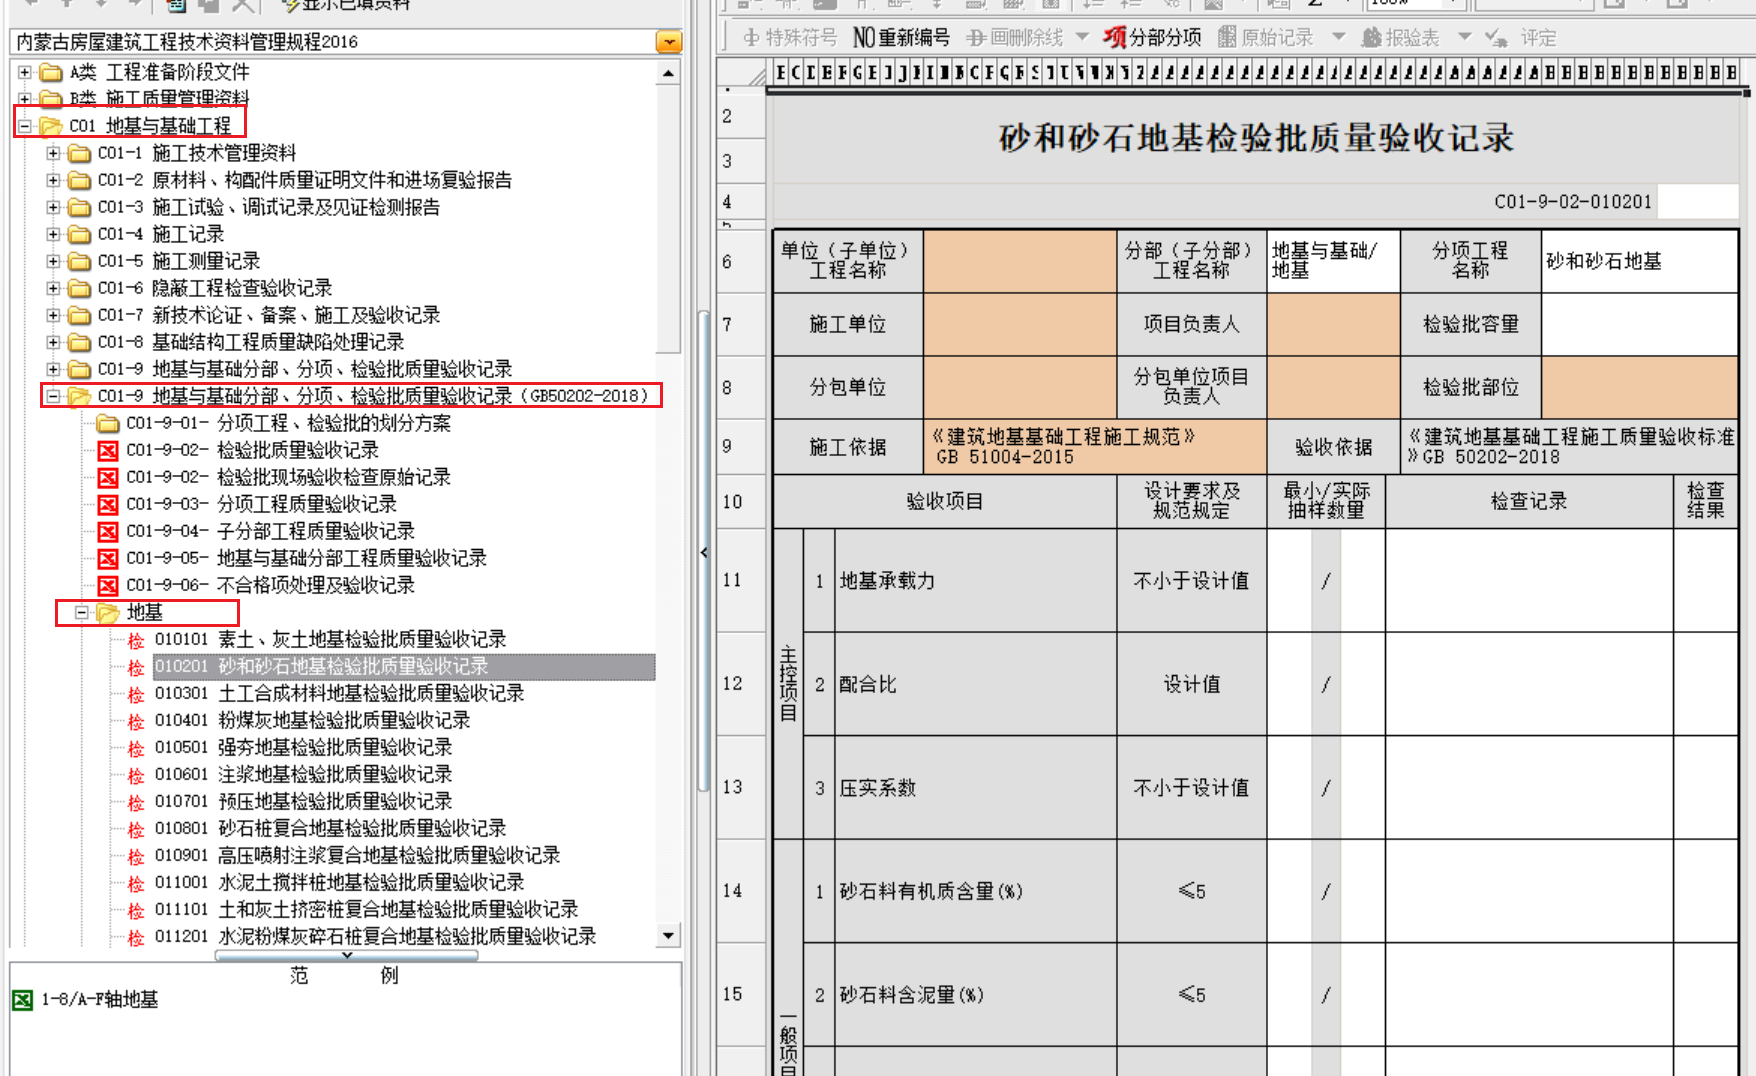Click the empty 检验批容量 value cell
The height and width of the screenshot is (1076, 1756).
[1639, 324]
